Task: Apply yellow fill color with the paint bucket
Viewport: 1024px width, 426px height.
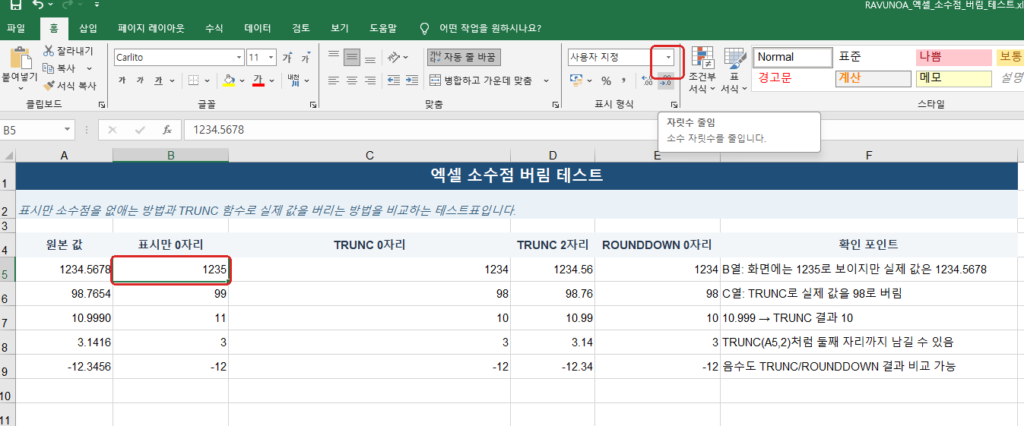Action: click(x=229, y=80)
